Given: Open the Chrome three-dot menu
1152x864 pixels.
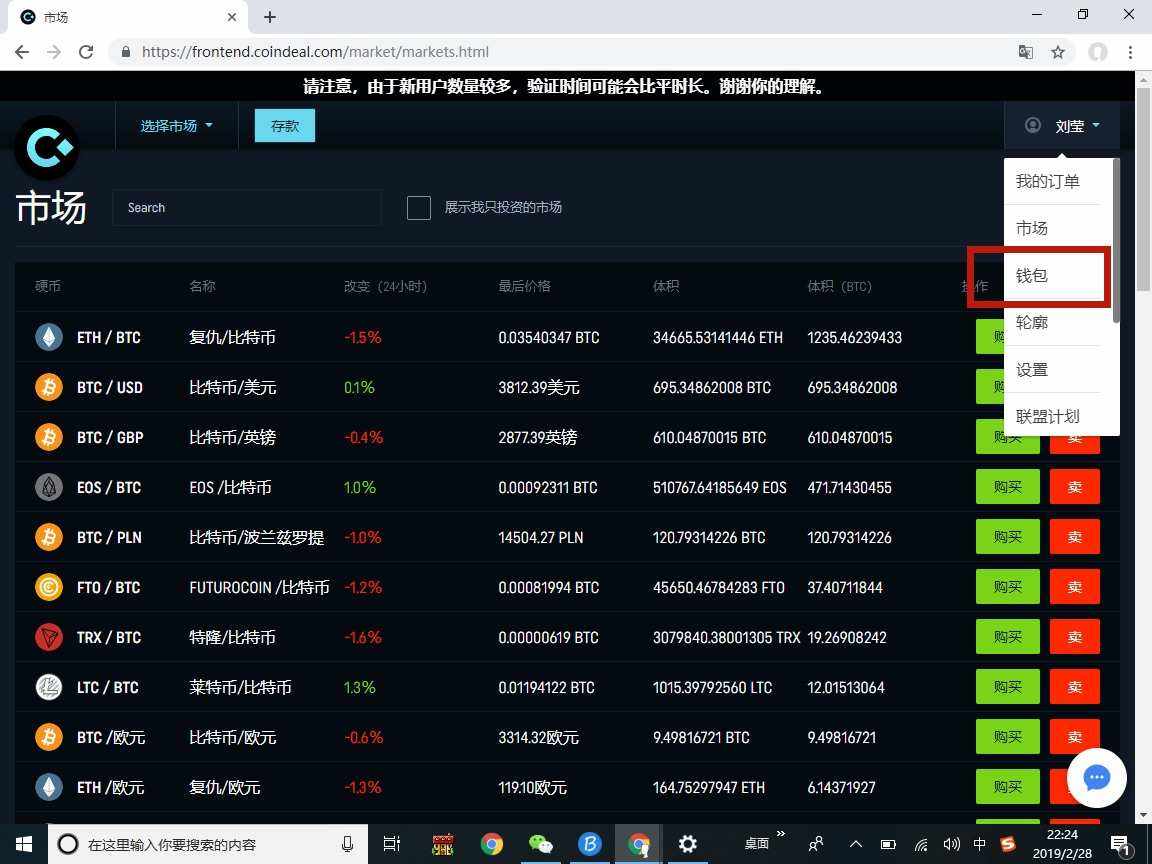Looking at the screenshot, I should 1130,52.
